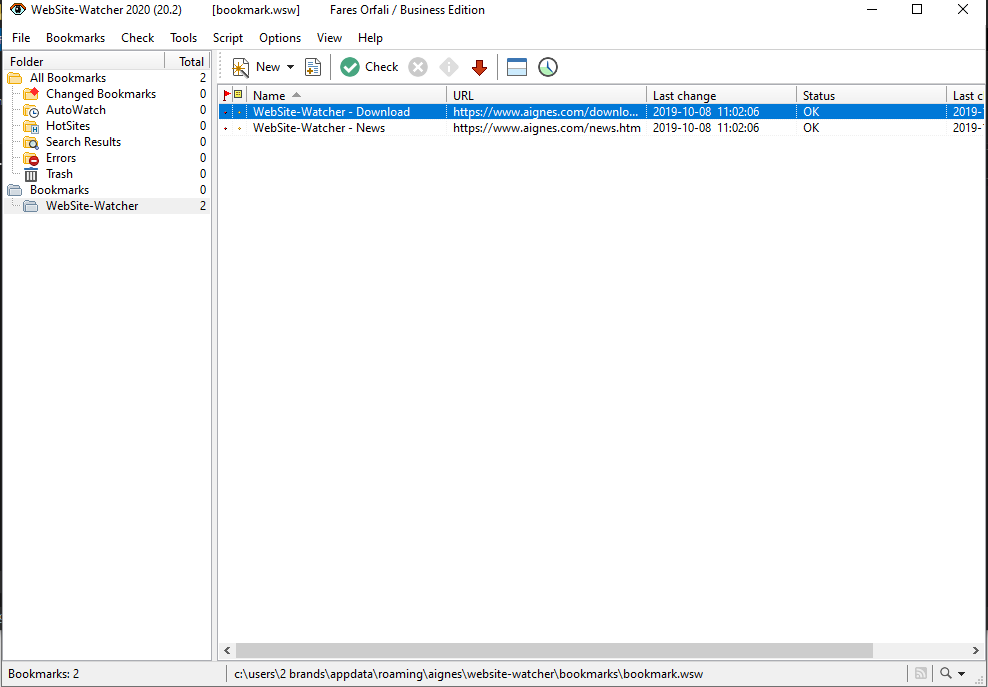Viewport: 988px width, 687px height.
Task: Click the RSS feed icon in status bar
Action: point(921,673)
